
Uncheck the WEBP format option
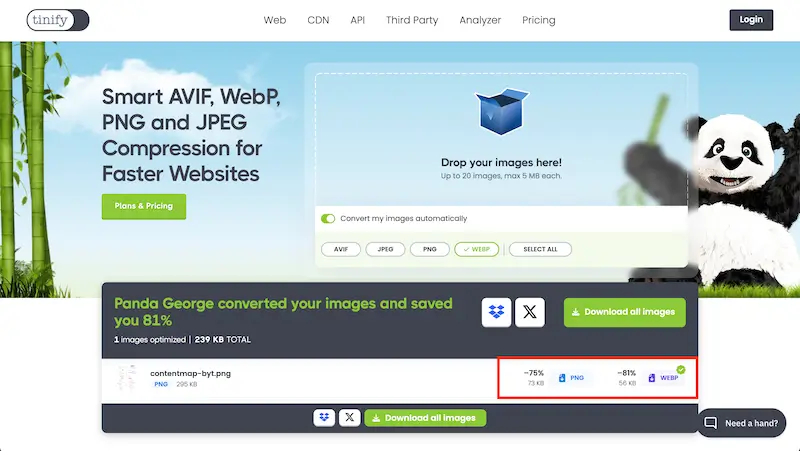coord(476,249)
